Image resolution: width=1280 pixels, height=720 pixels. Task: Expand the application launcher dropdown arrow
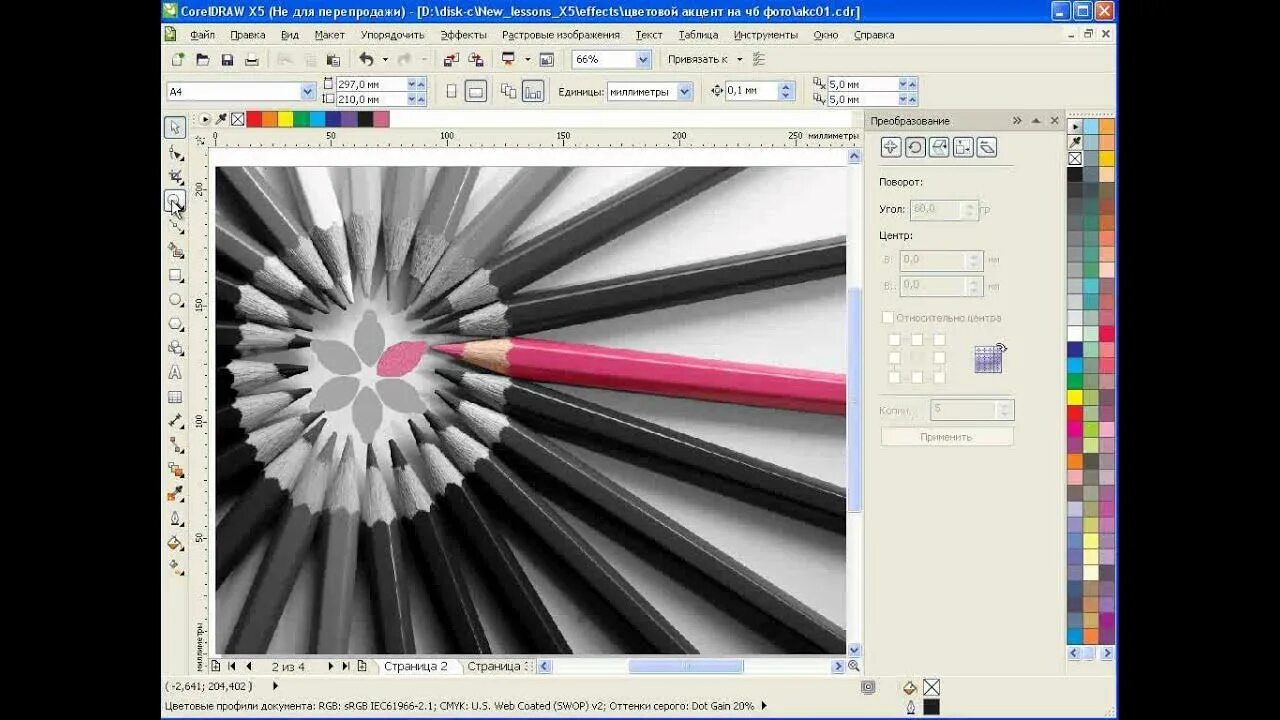527,60
